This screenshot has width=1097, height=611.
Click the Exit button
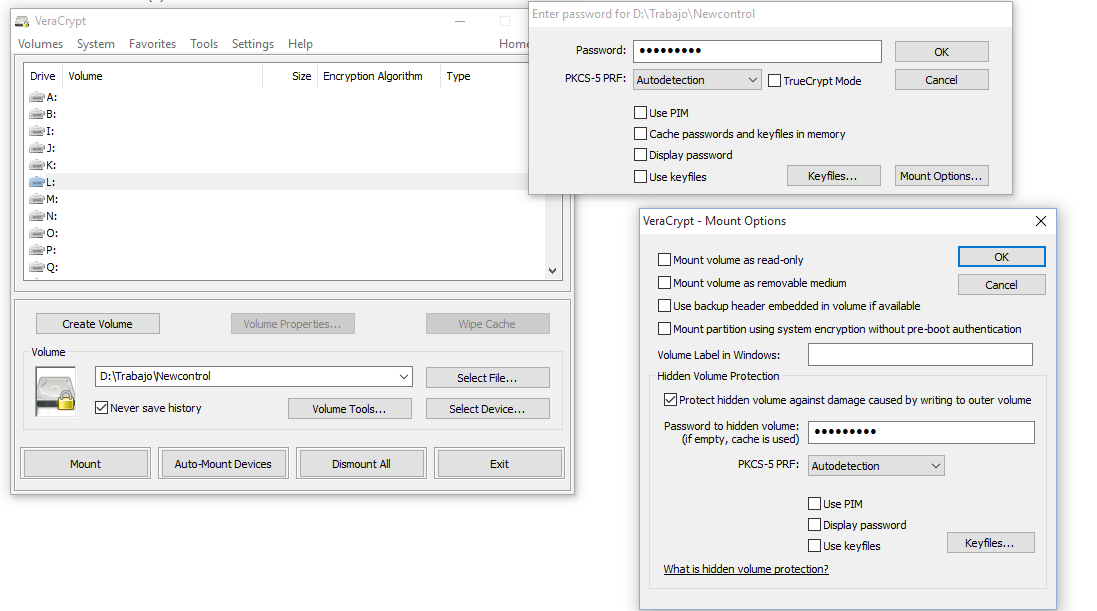coord(500,463)
